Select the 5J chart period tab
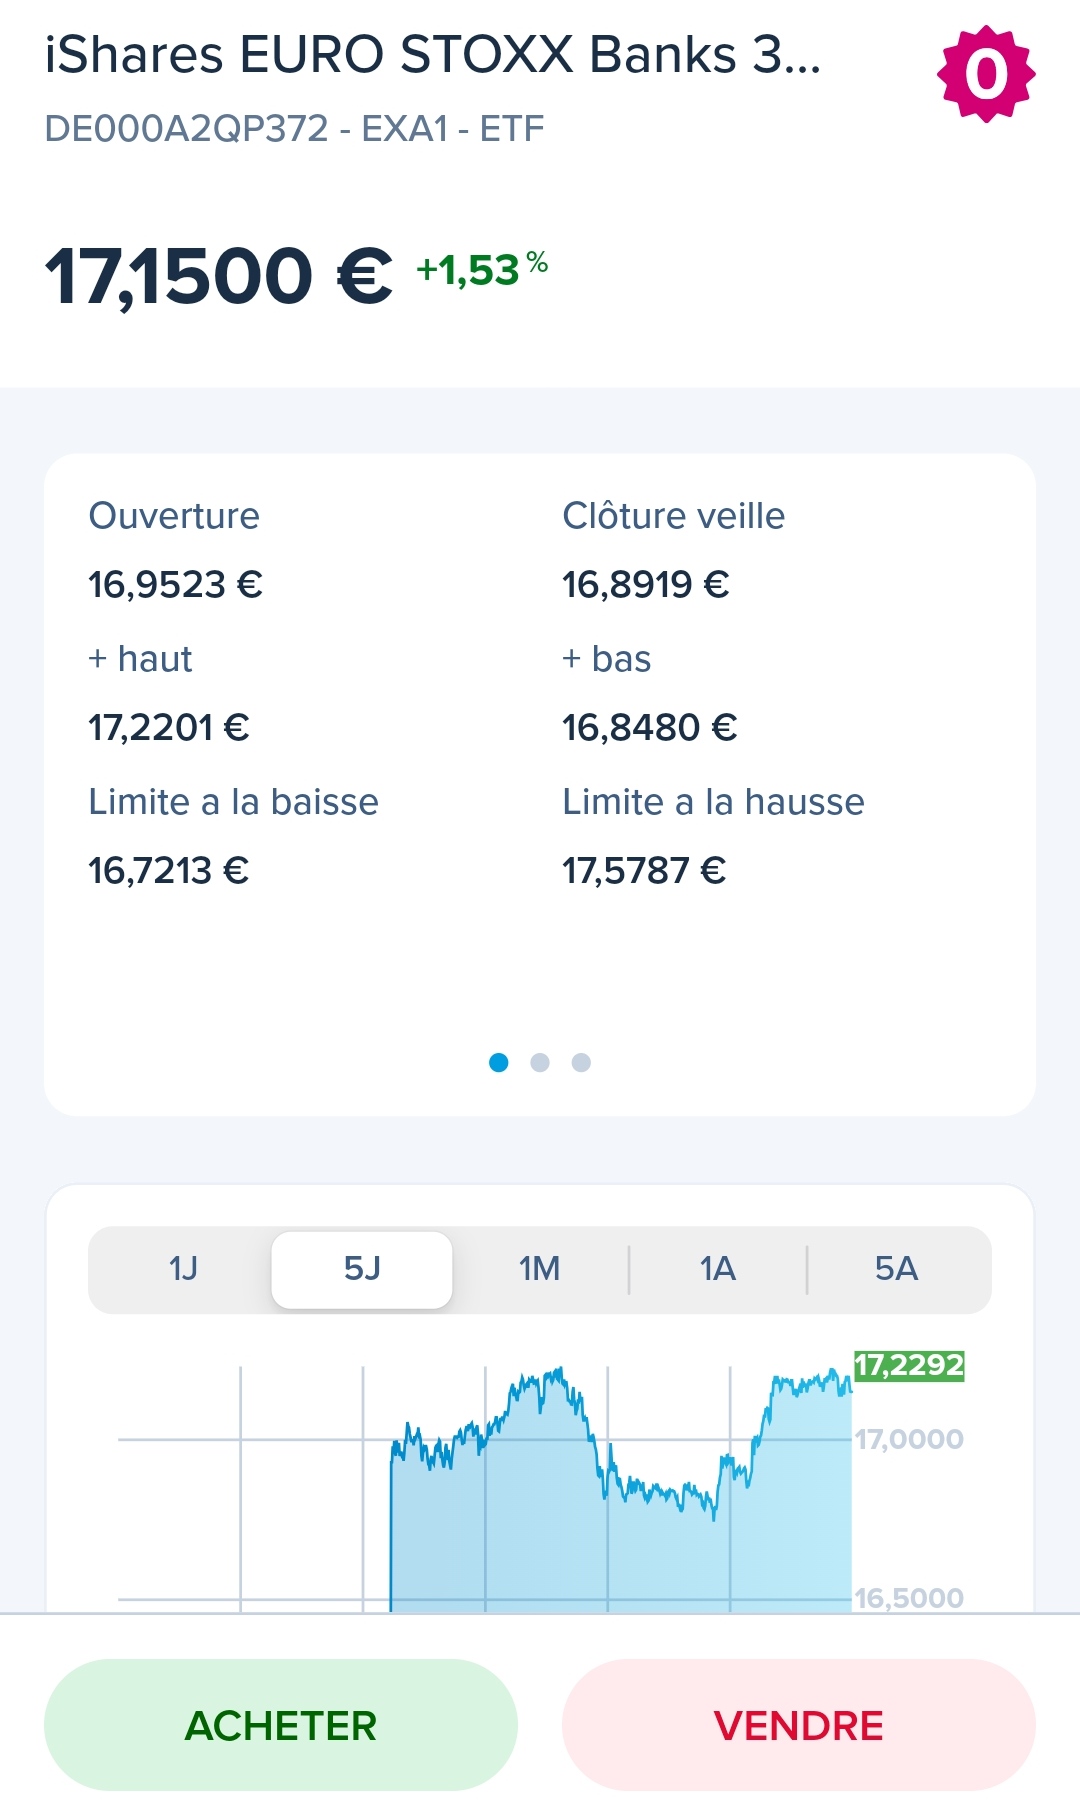1080x1818 pixels. tap(362, 1269)
